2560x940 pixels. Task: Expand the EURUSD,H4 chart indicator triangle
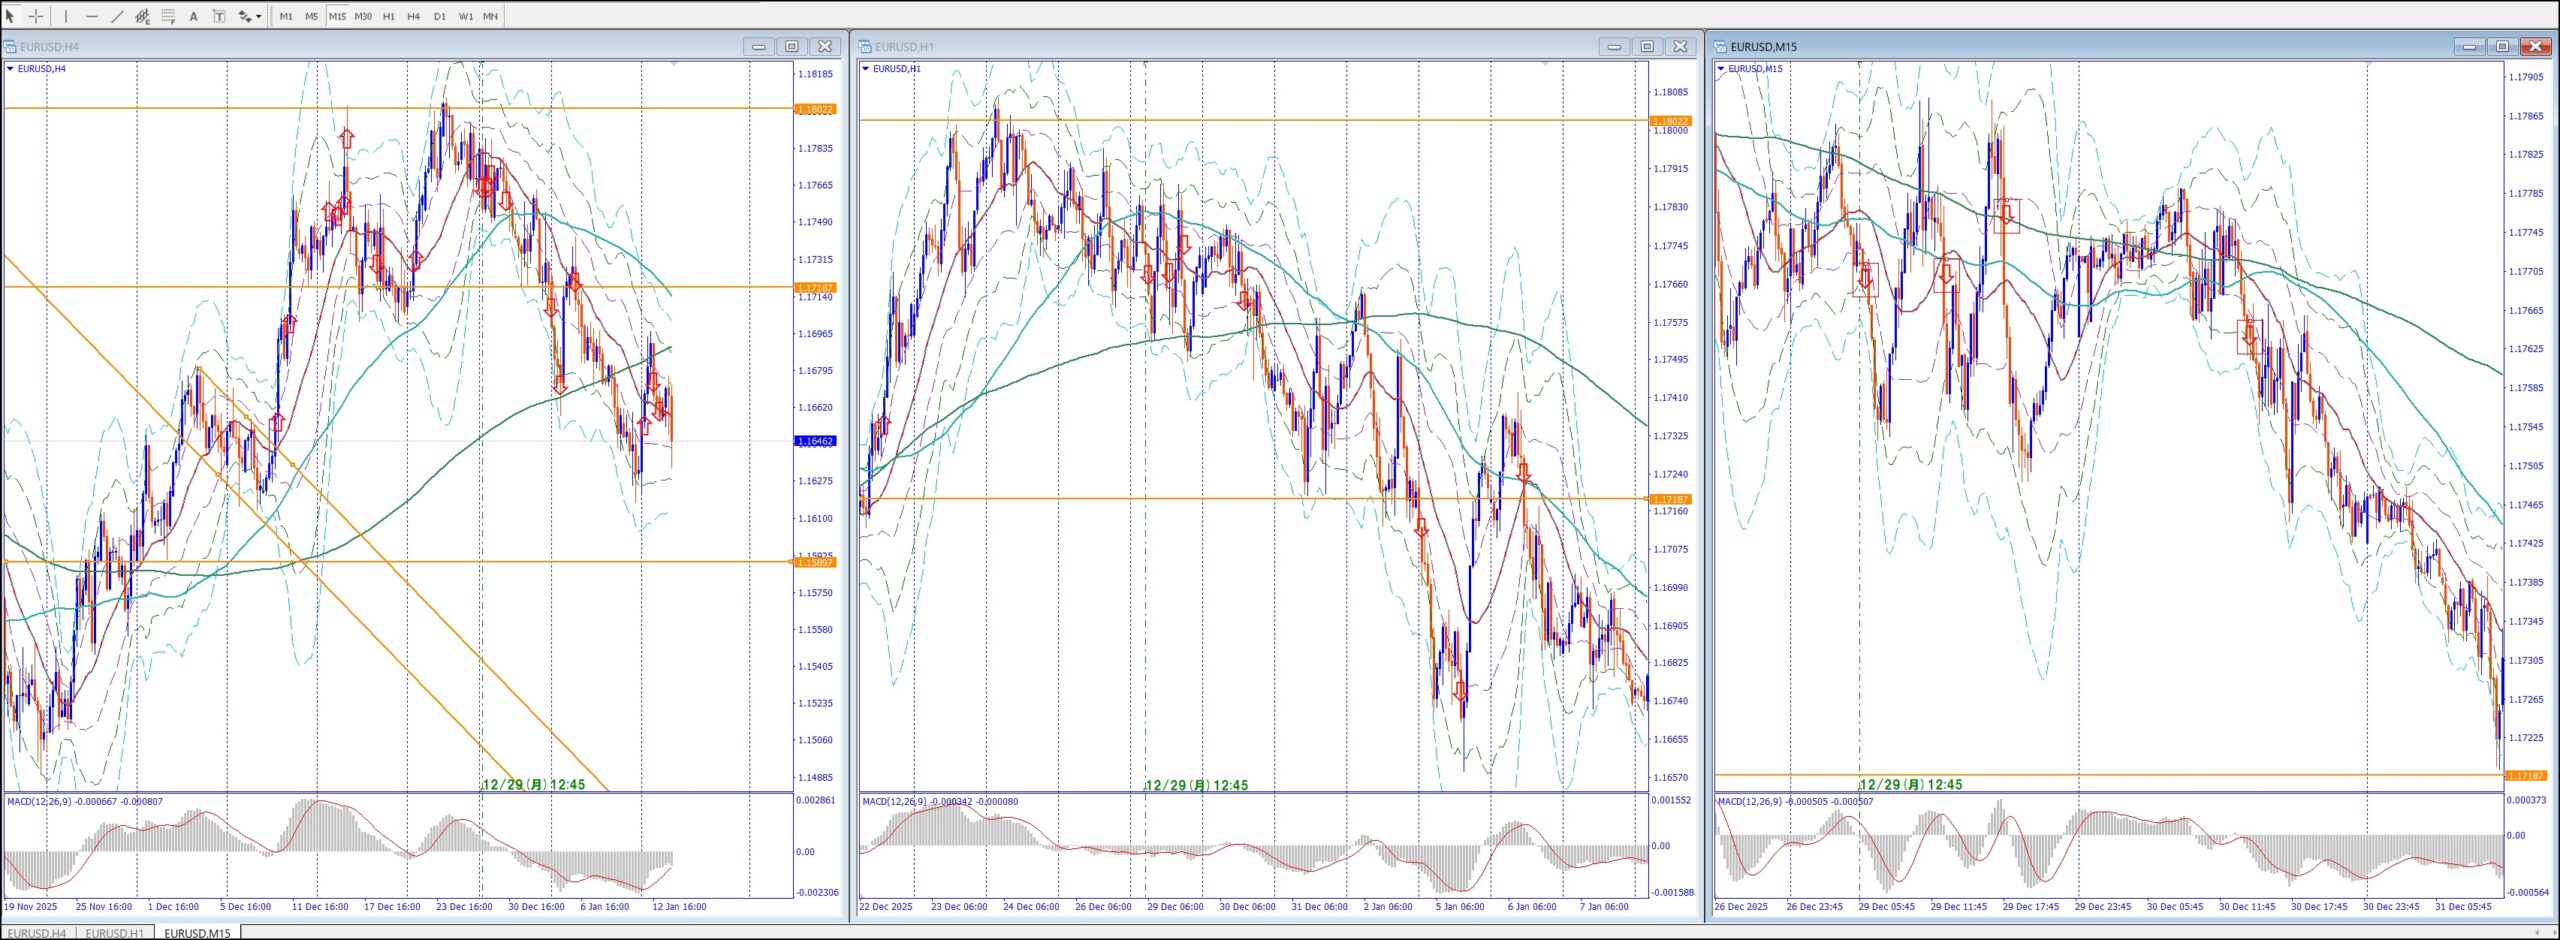coord(10,69)
